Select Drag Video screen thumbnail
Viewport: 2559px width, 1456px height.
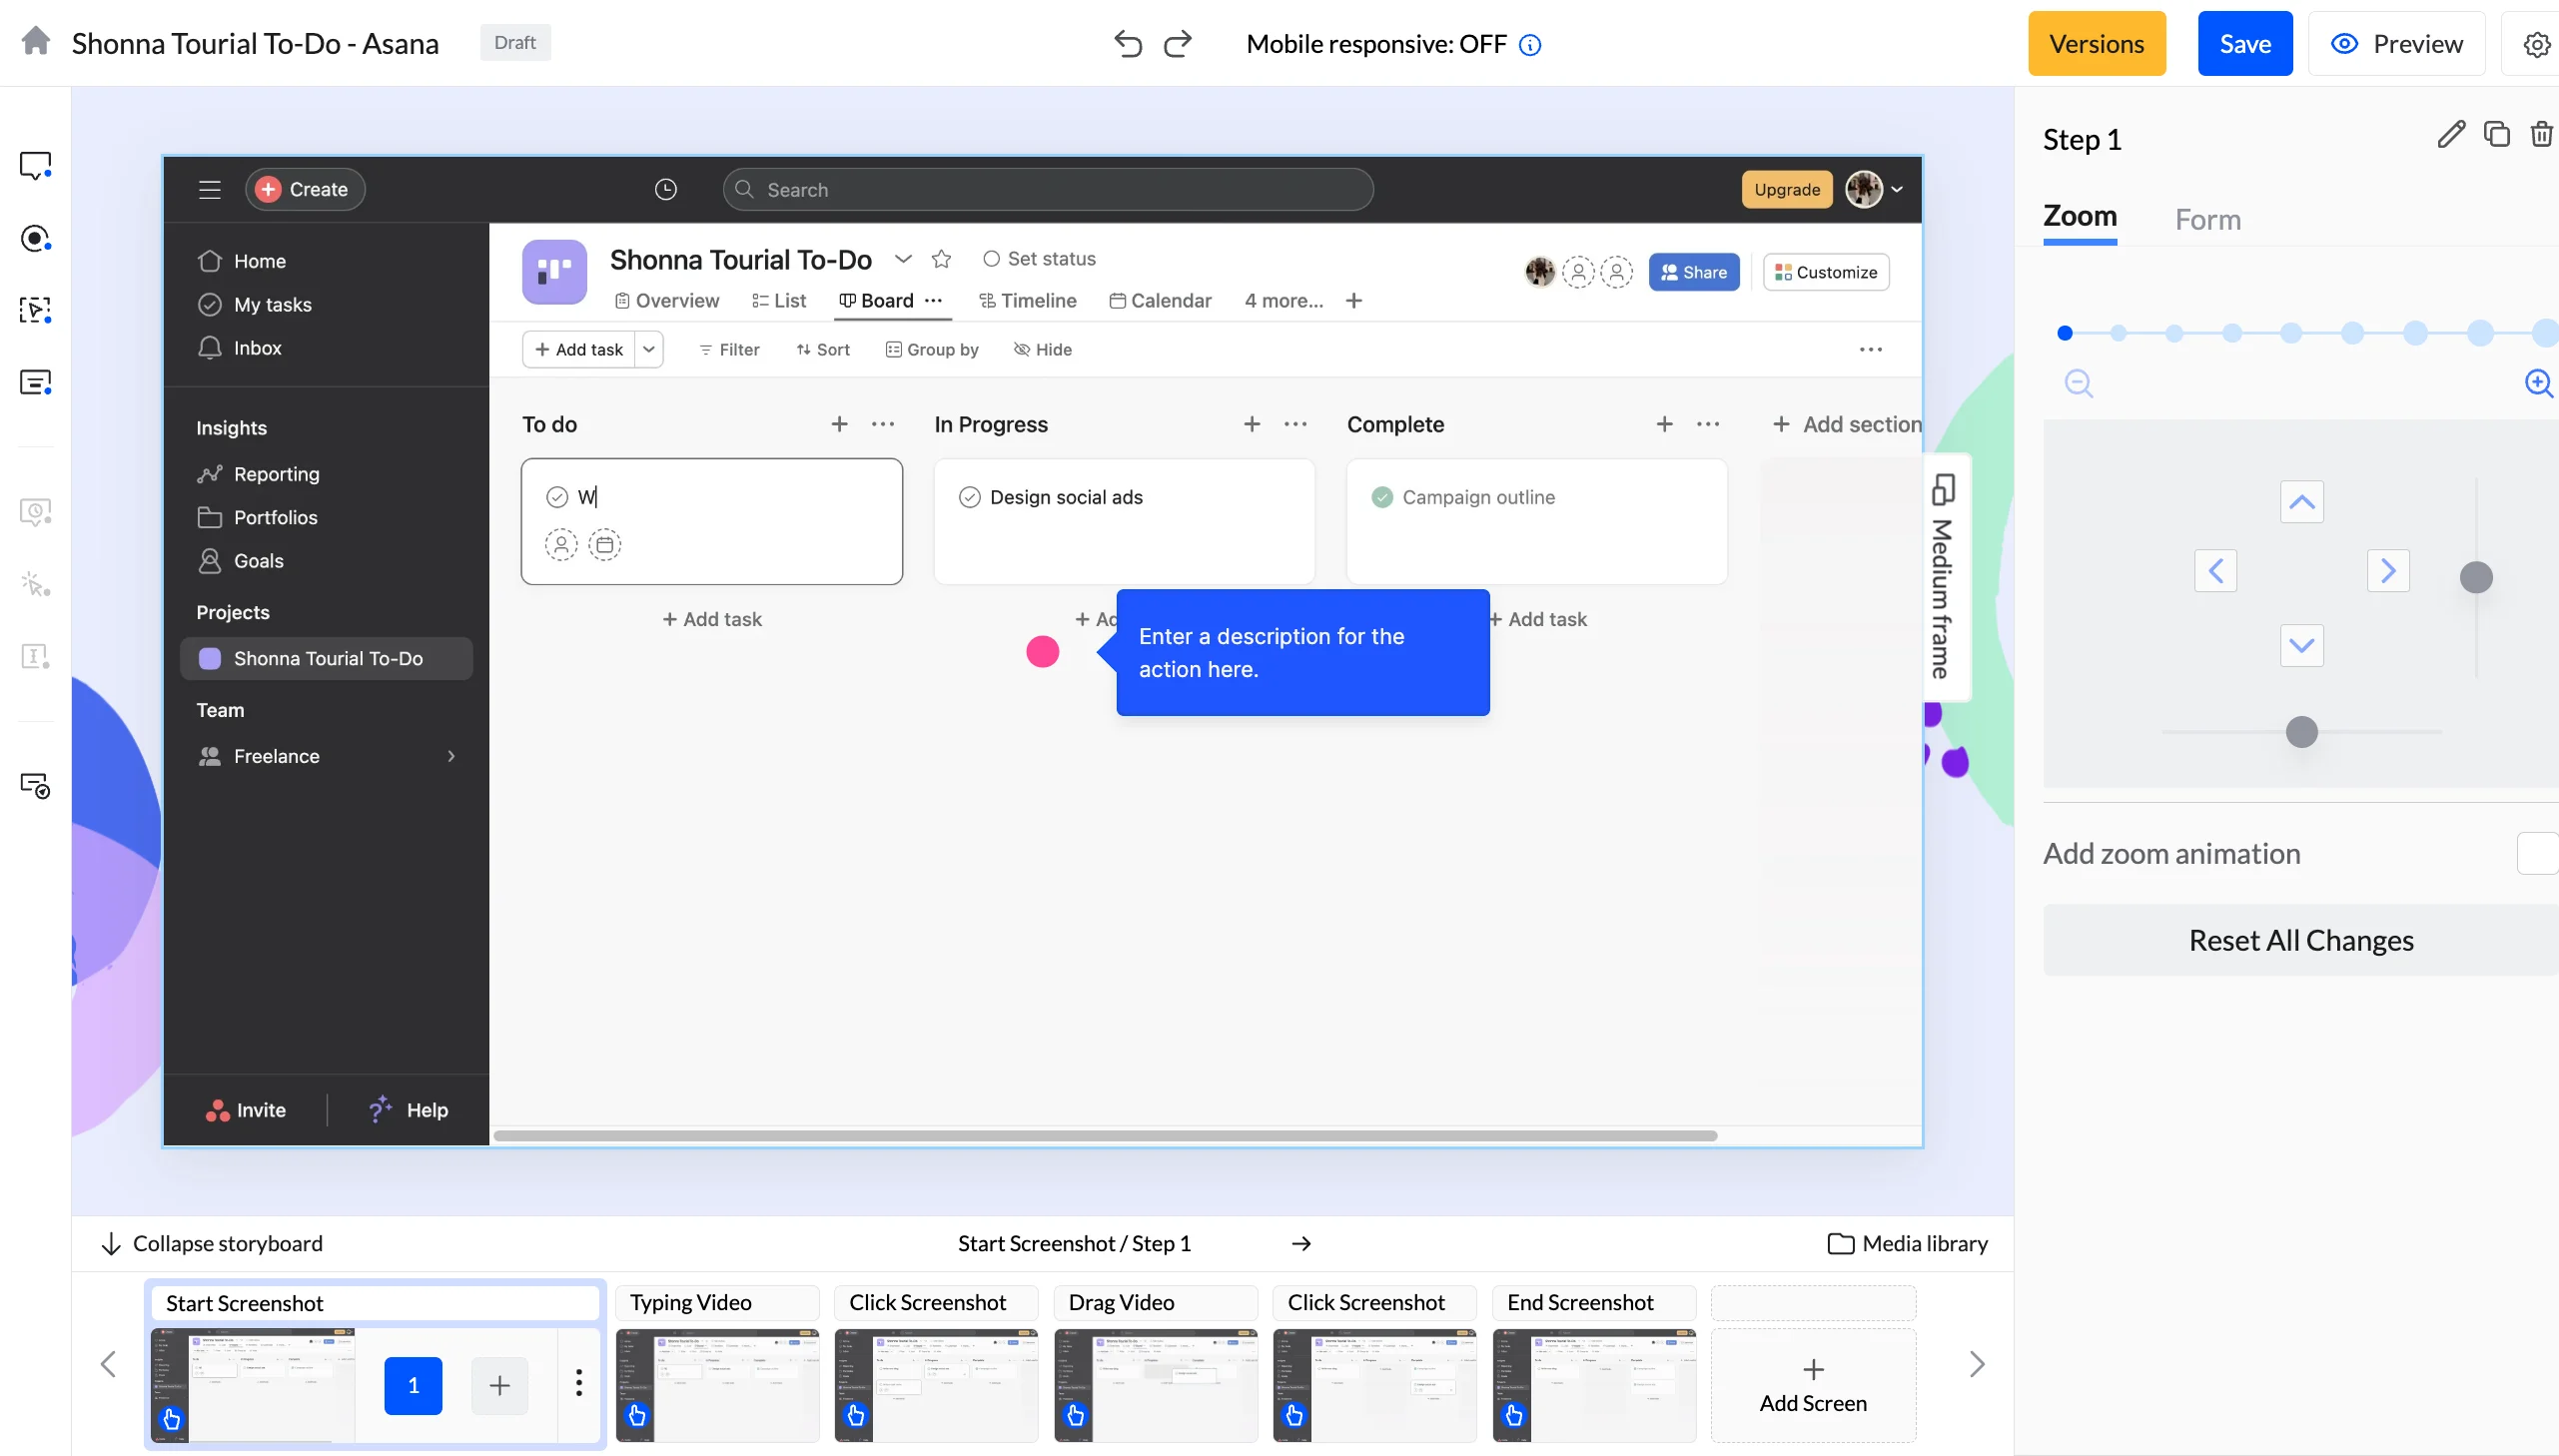[1155, 1385]
